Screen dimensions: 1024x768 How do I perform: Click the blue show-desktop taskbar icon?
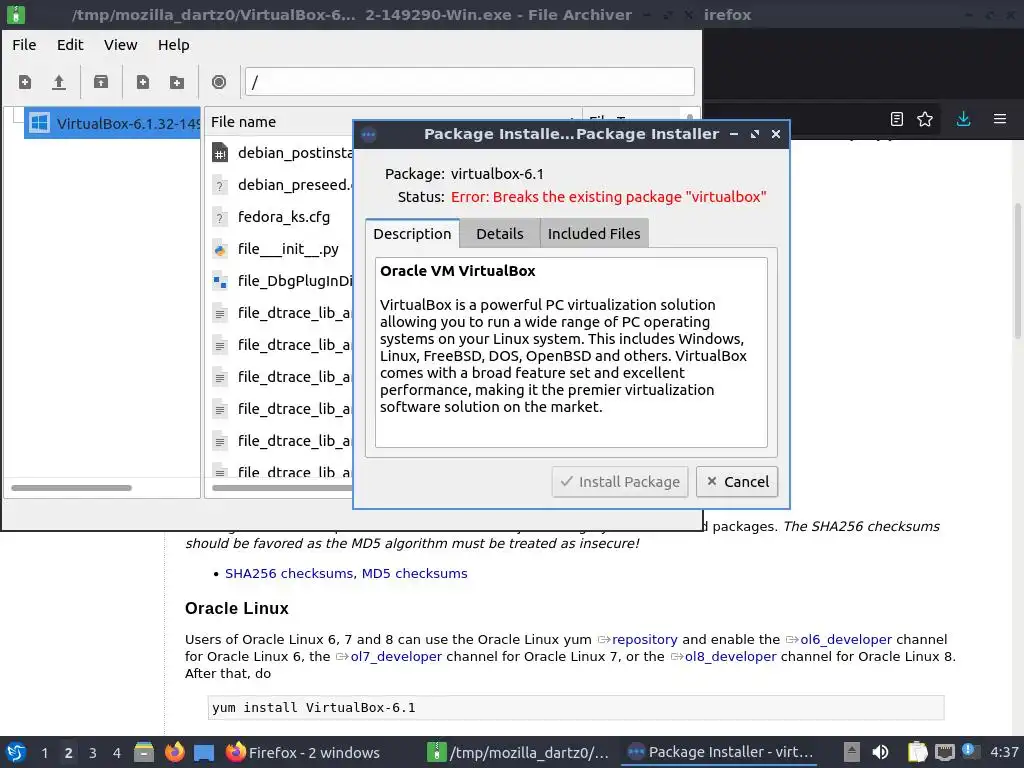(x=204, y=752)
